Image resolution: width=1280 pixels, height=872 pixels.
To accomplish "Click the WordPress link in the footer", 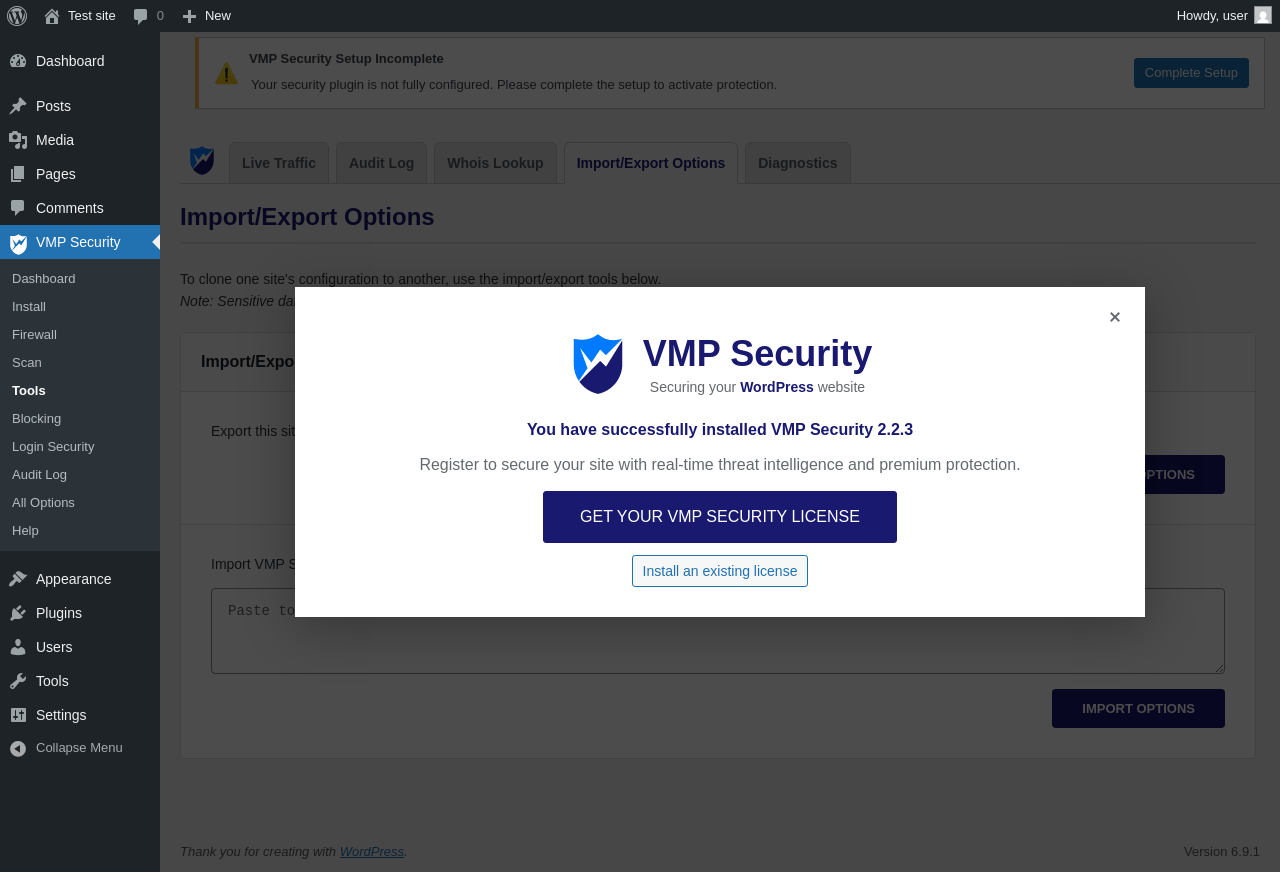I will [372, 852].
